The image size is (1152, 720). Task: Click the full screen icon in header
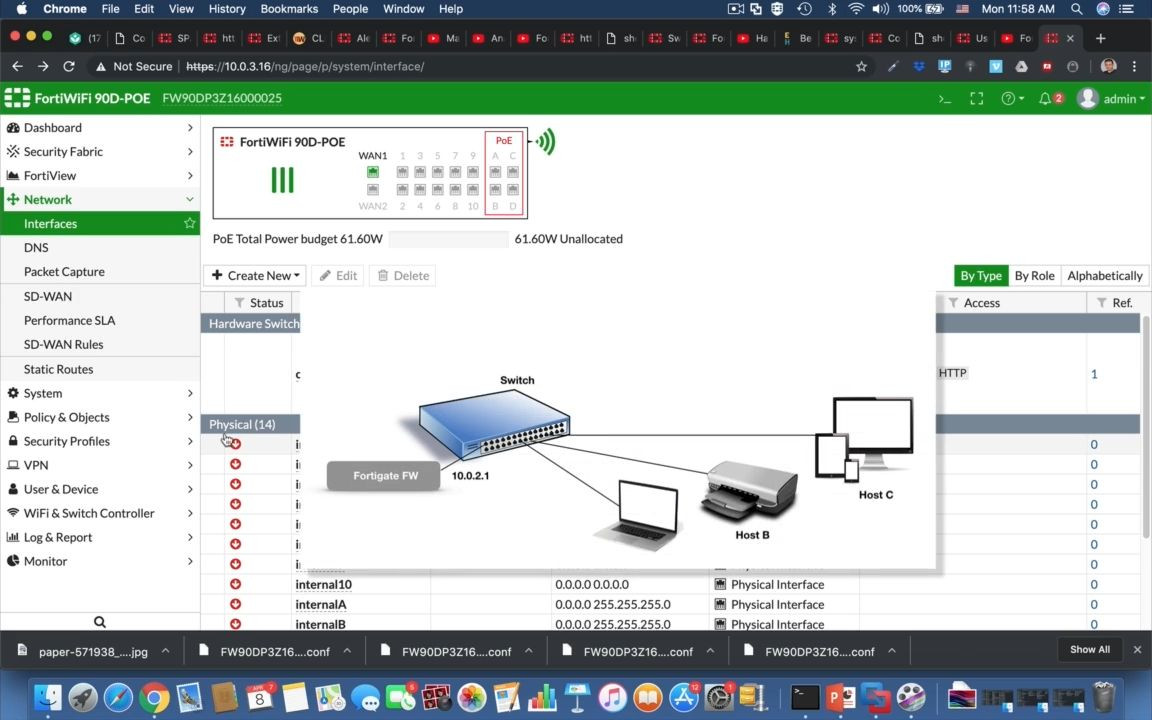coord(977,99)
